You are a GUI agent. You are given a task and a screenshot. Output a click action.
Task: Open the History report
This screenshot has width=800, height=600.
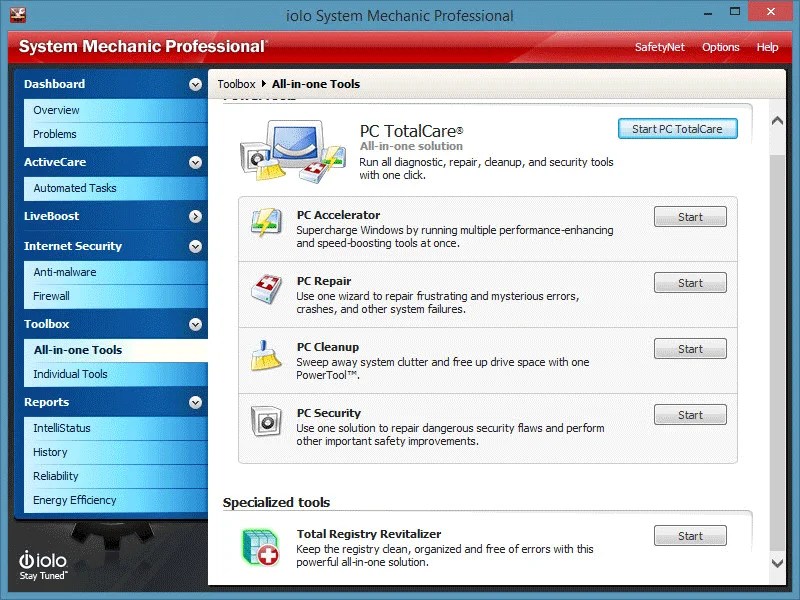tap(116, 452)
